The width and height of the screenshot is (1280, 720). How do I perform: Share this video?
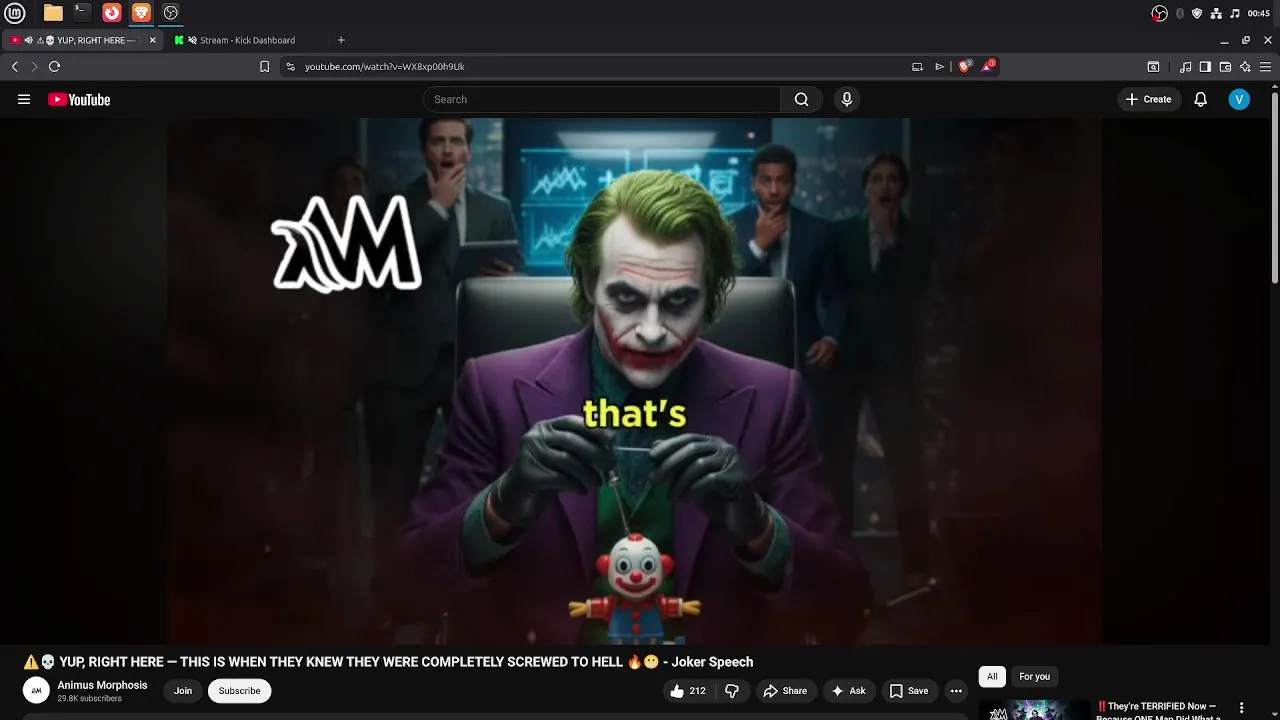(x=785, y=690)
